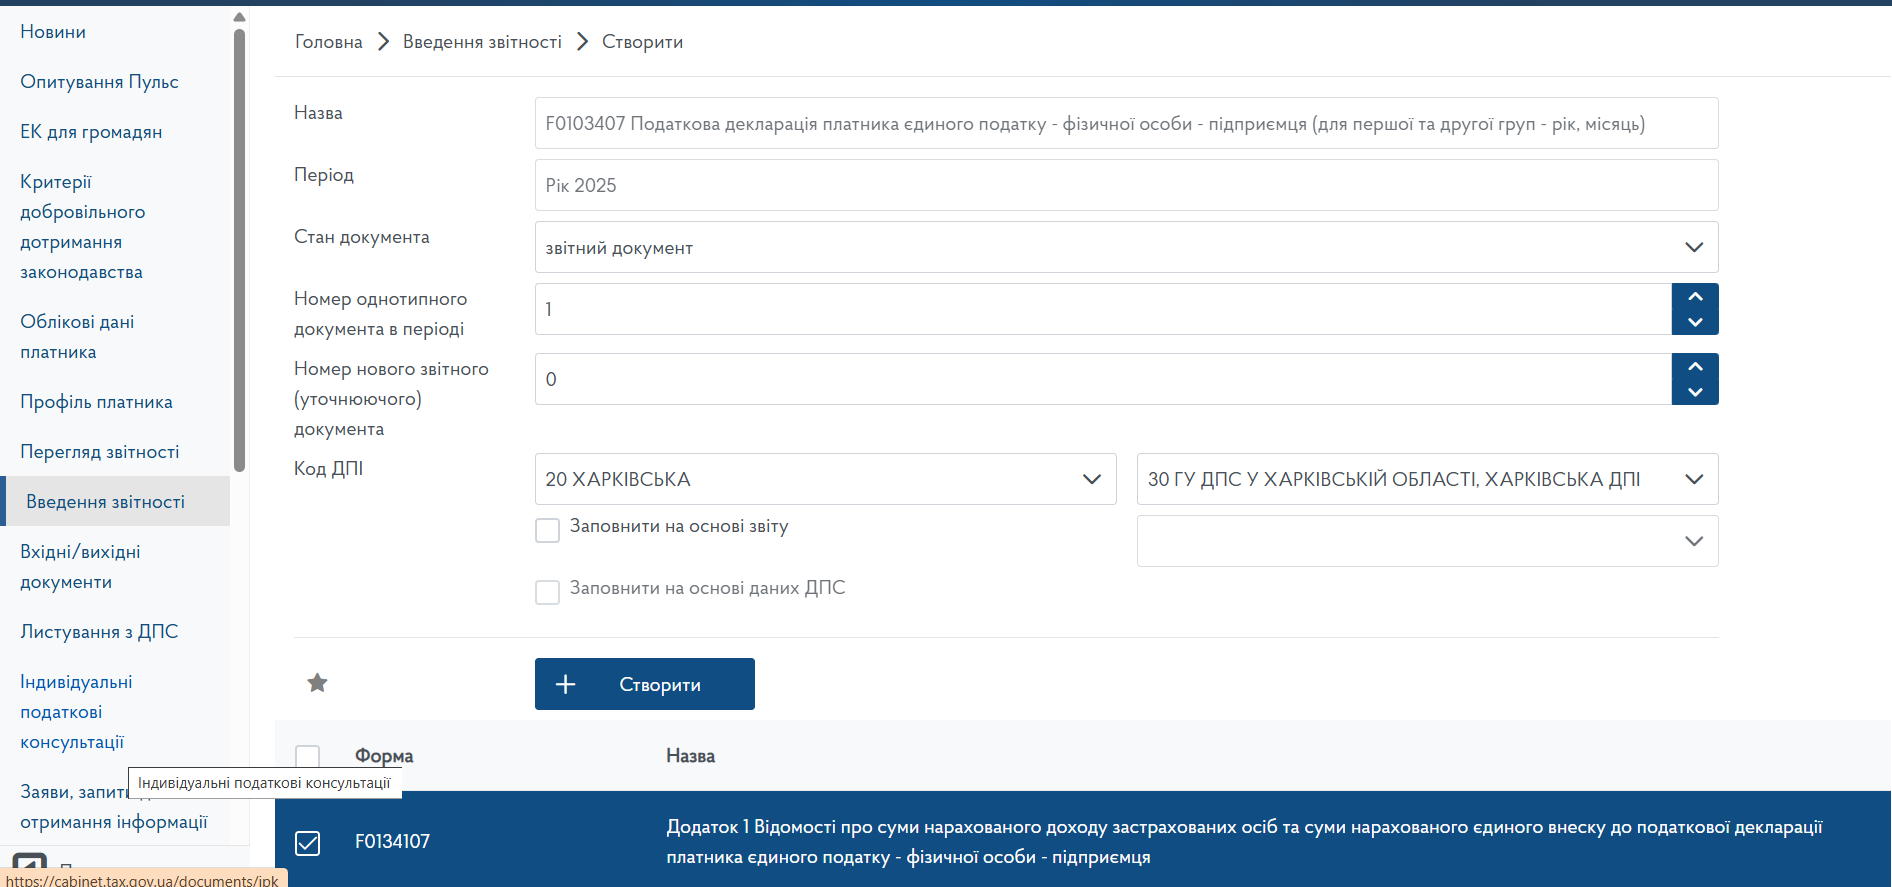Screen dimensions: 1892x887
Task: Toggle the select-all checkbox beside Форма
Action: pos(308,757)
